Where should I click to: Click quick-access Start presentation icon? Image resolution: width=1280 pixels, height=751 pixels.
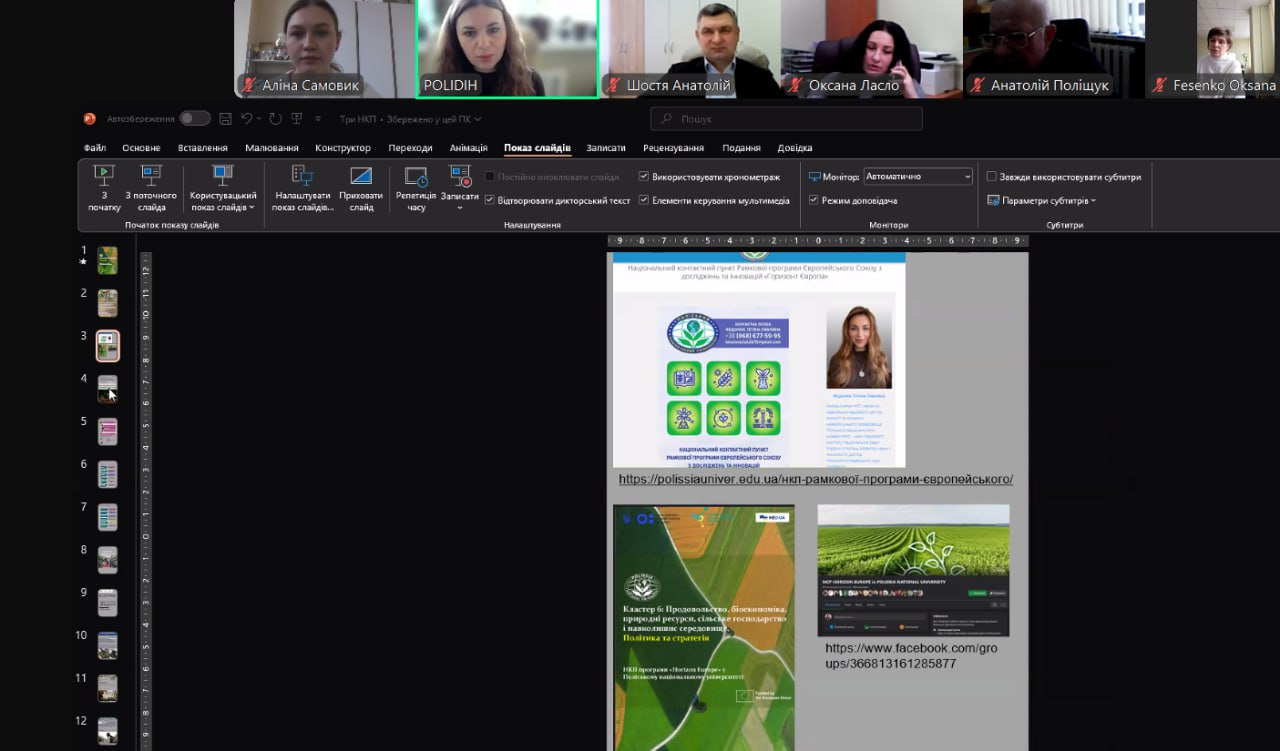[x=297, y=118]
